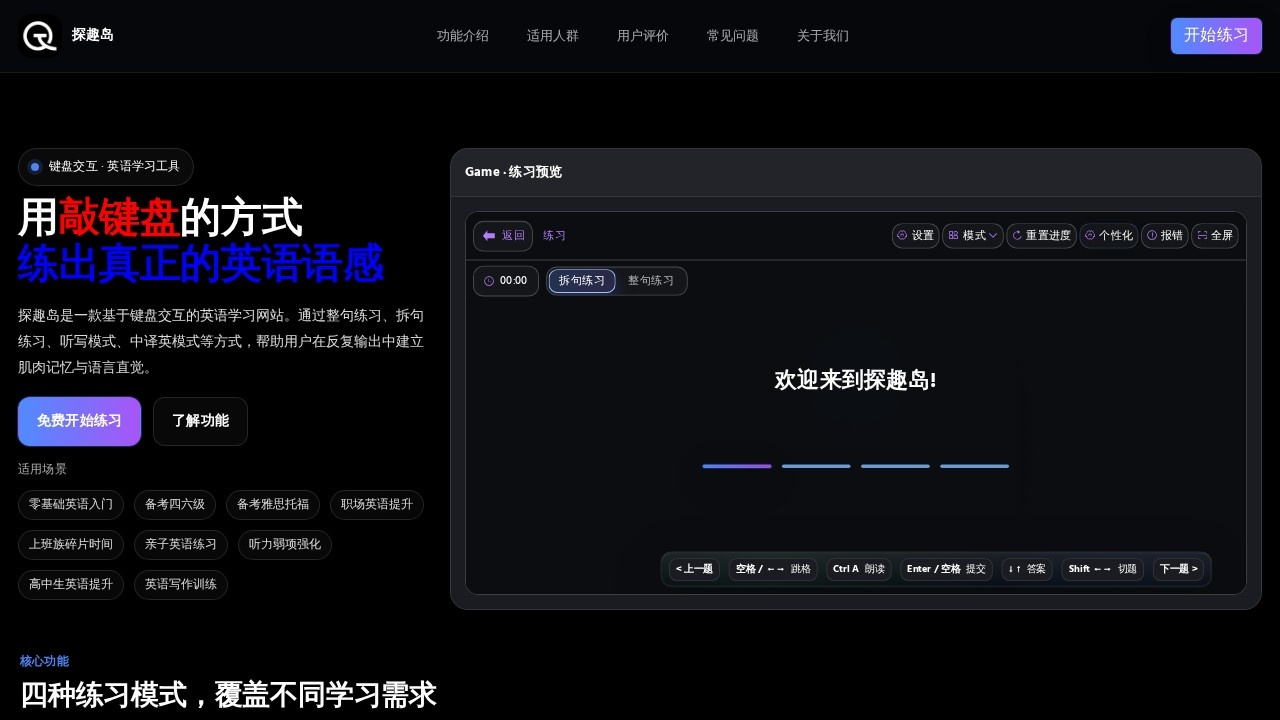Select the 拆句练习 practice toggle
This screenshot has width=1280, height=720.
pos(582,281)
